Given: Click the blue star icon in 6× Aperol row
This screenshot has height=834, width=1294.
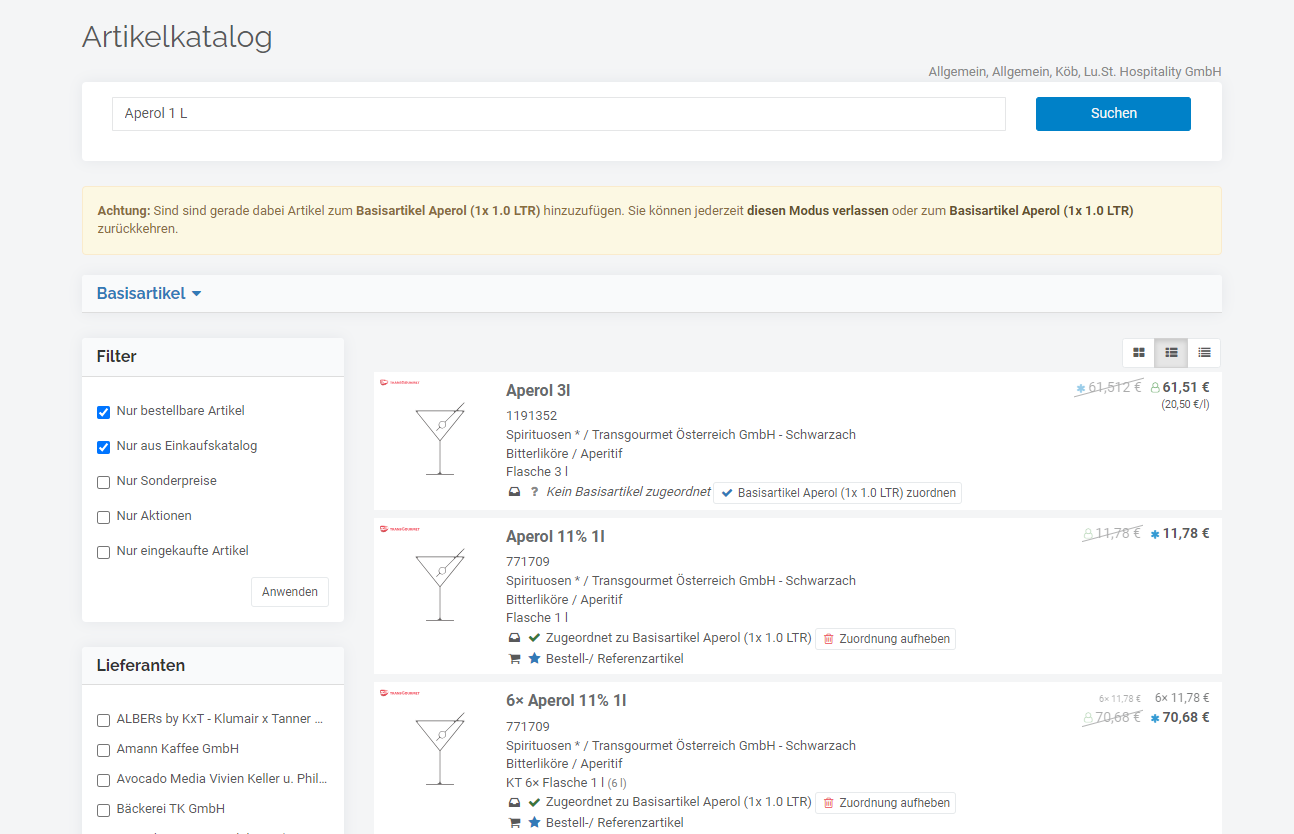Looking at the screenshot, I should click(534, 822).
